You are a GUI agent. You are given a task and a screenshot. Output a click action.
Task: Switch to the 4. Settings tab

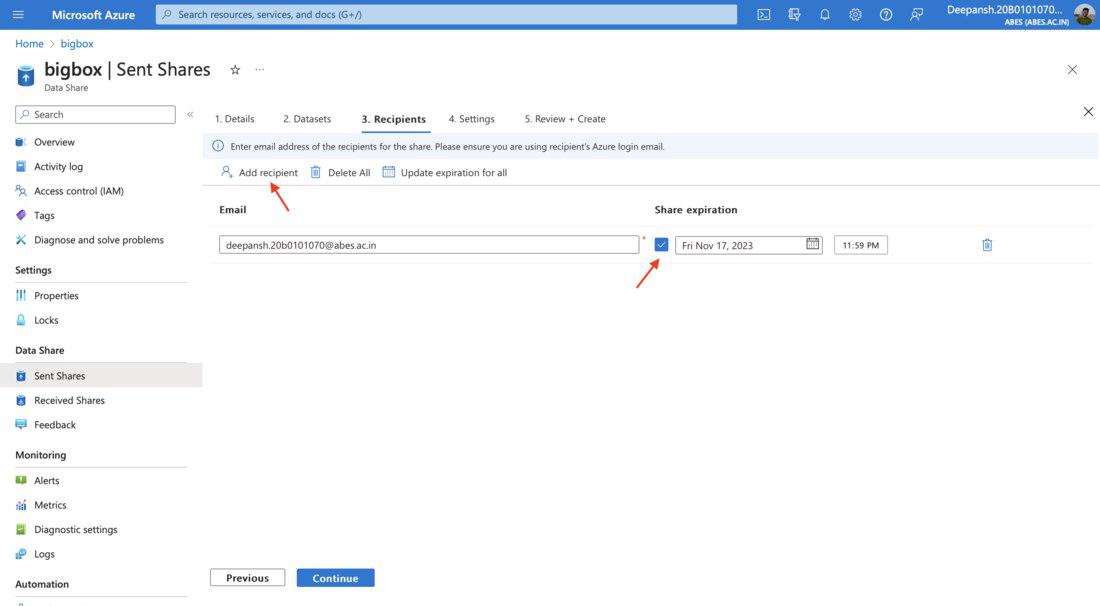[x=471, y=119]
